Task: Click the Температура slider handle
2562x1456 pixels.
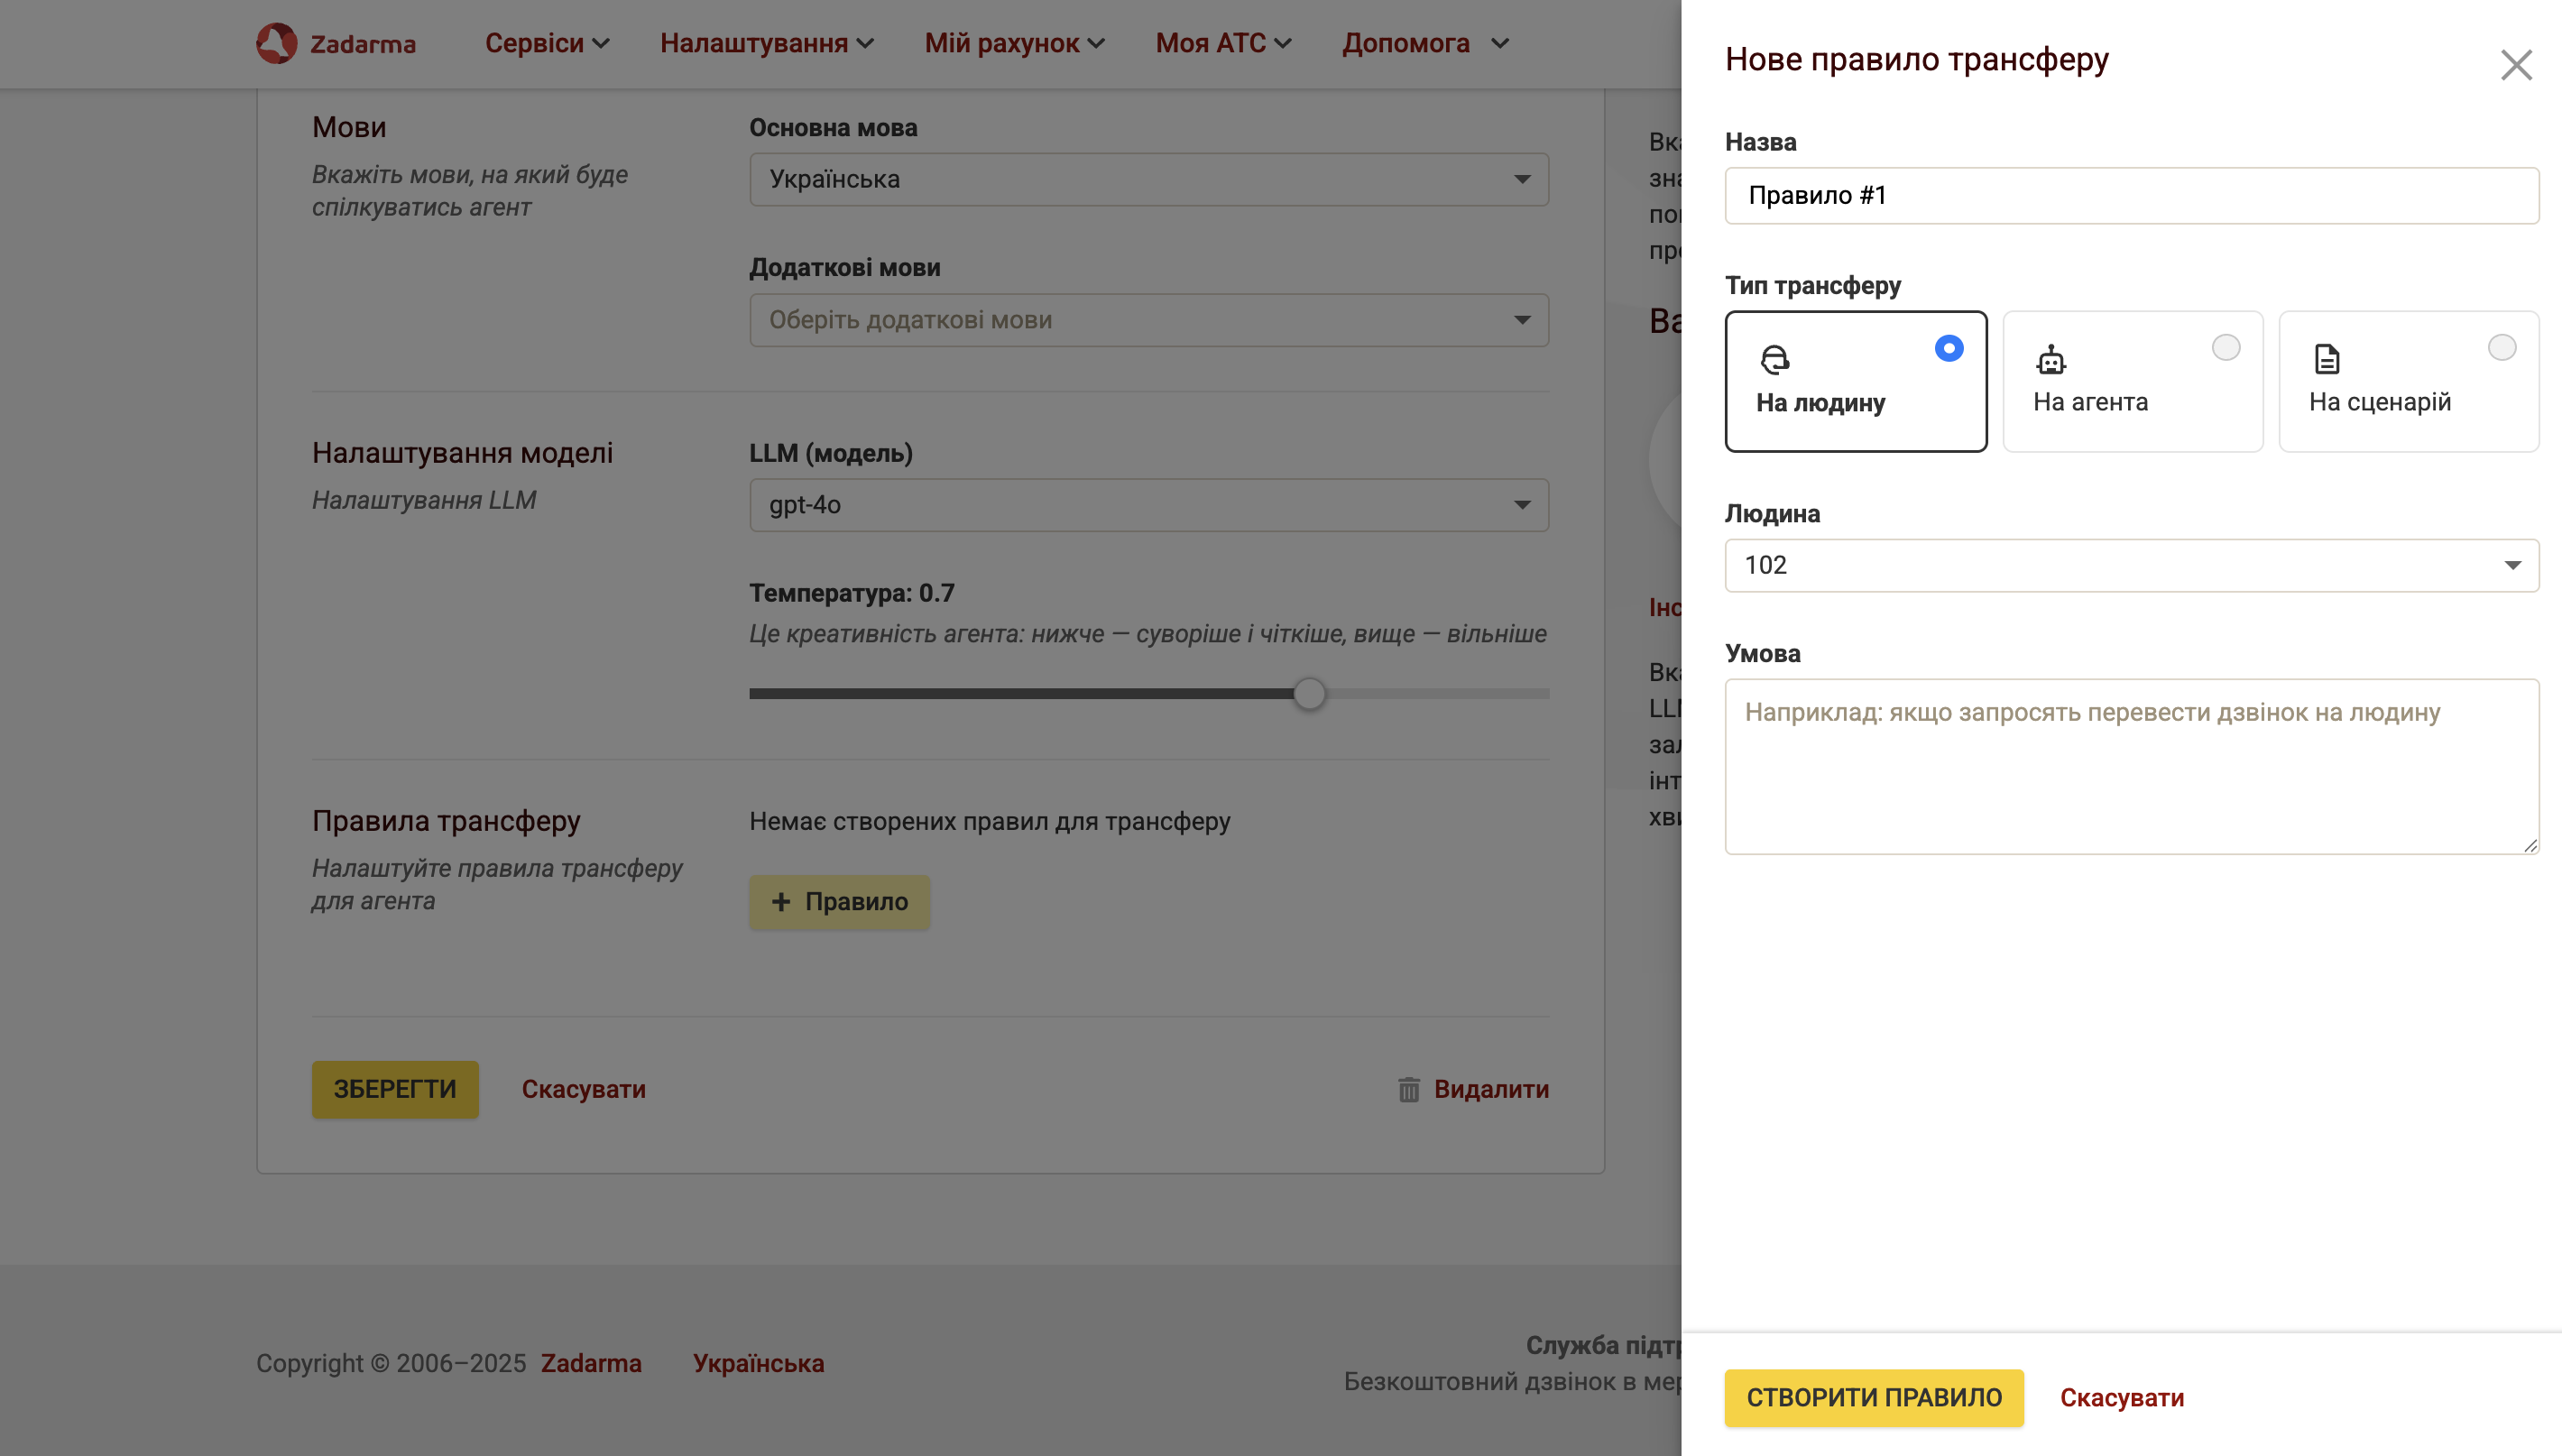Action: tap(1309, 693)
